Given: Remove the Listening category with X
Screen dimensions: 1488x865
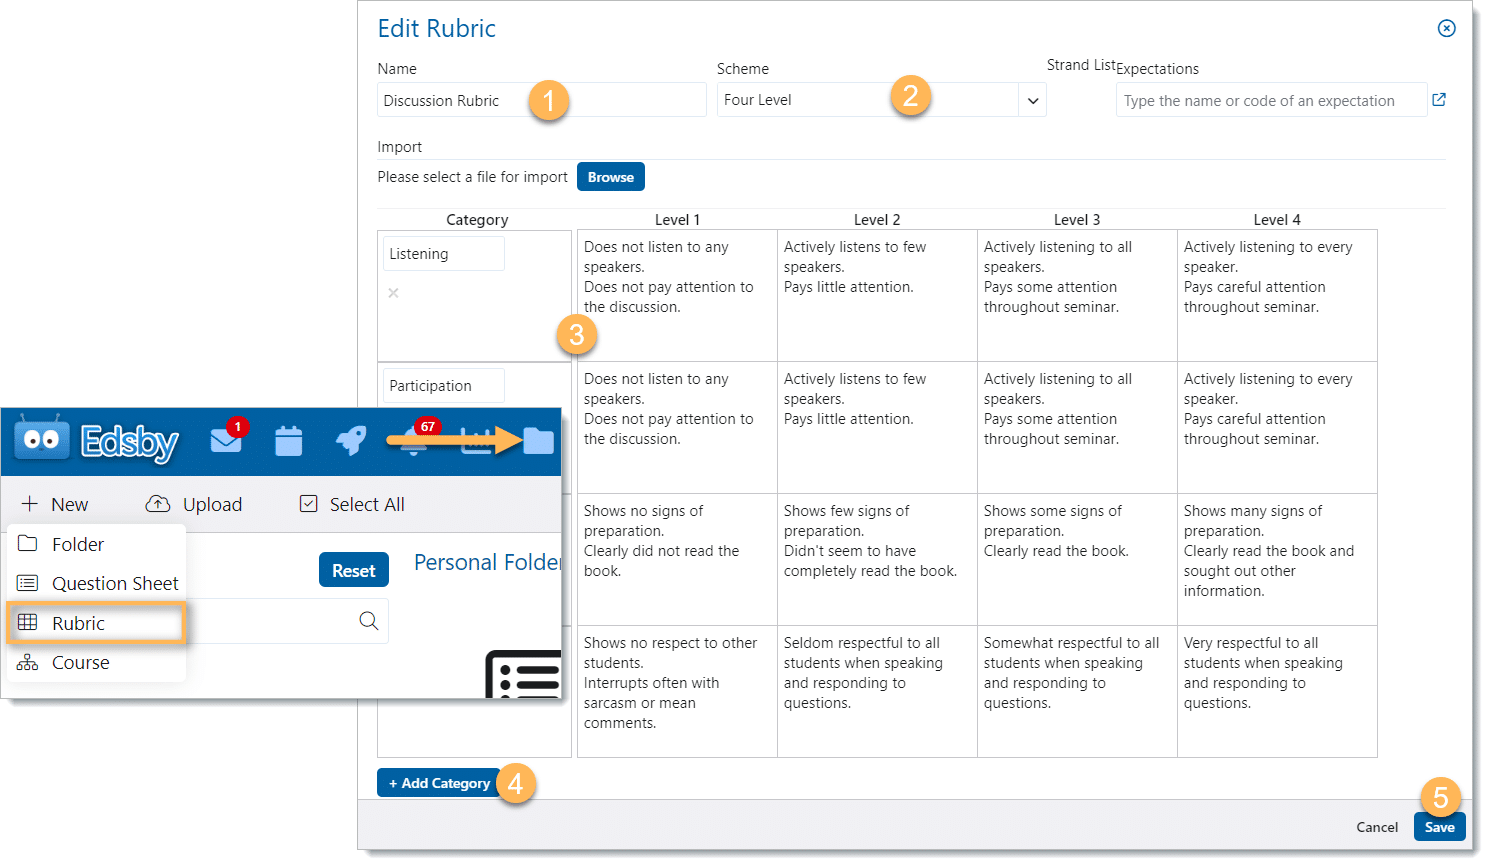Looking at the screenshot, I should tap(393, 293).
